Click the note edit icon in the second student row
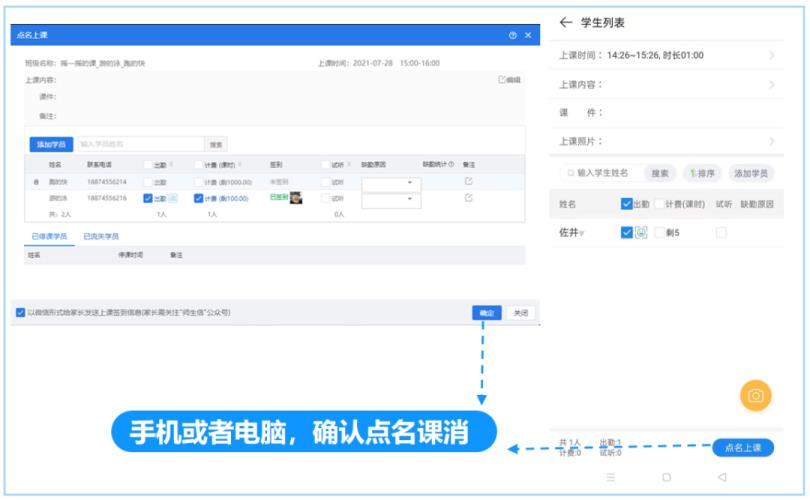The width and height of the screenshot is (810, 500). (x=467, y=198)
